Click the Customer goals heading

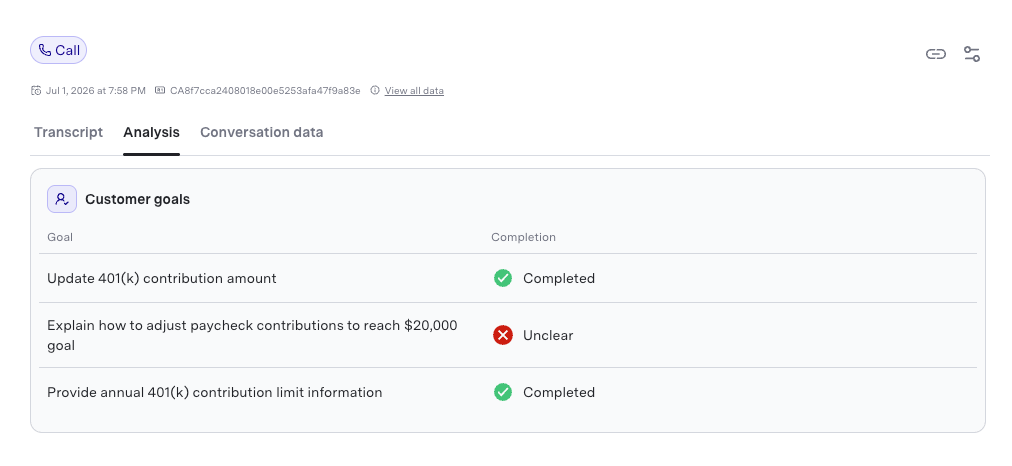[x=137, y=199]
